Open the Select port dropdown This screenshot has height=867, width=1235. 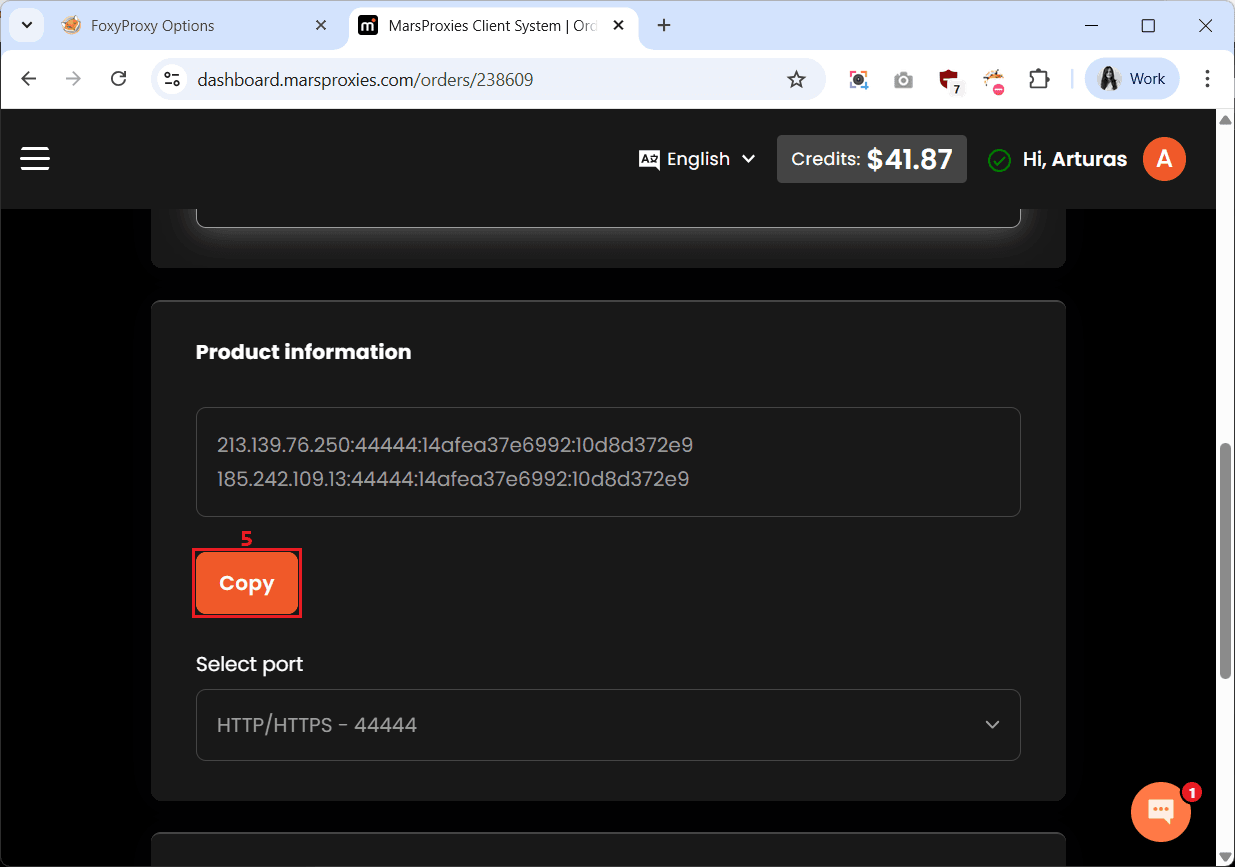(x=608, y=725)
